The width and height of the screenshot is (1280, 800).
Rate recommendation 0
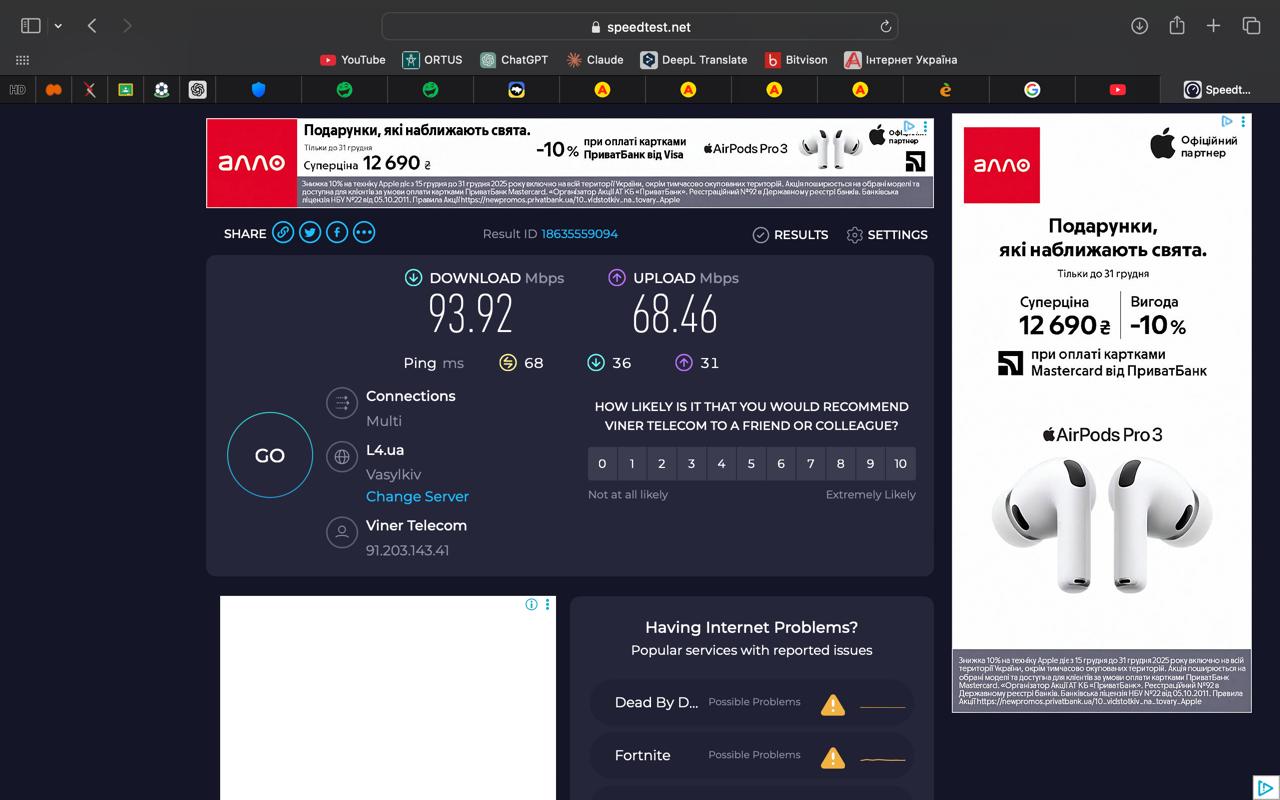(602, 464)
